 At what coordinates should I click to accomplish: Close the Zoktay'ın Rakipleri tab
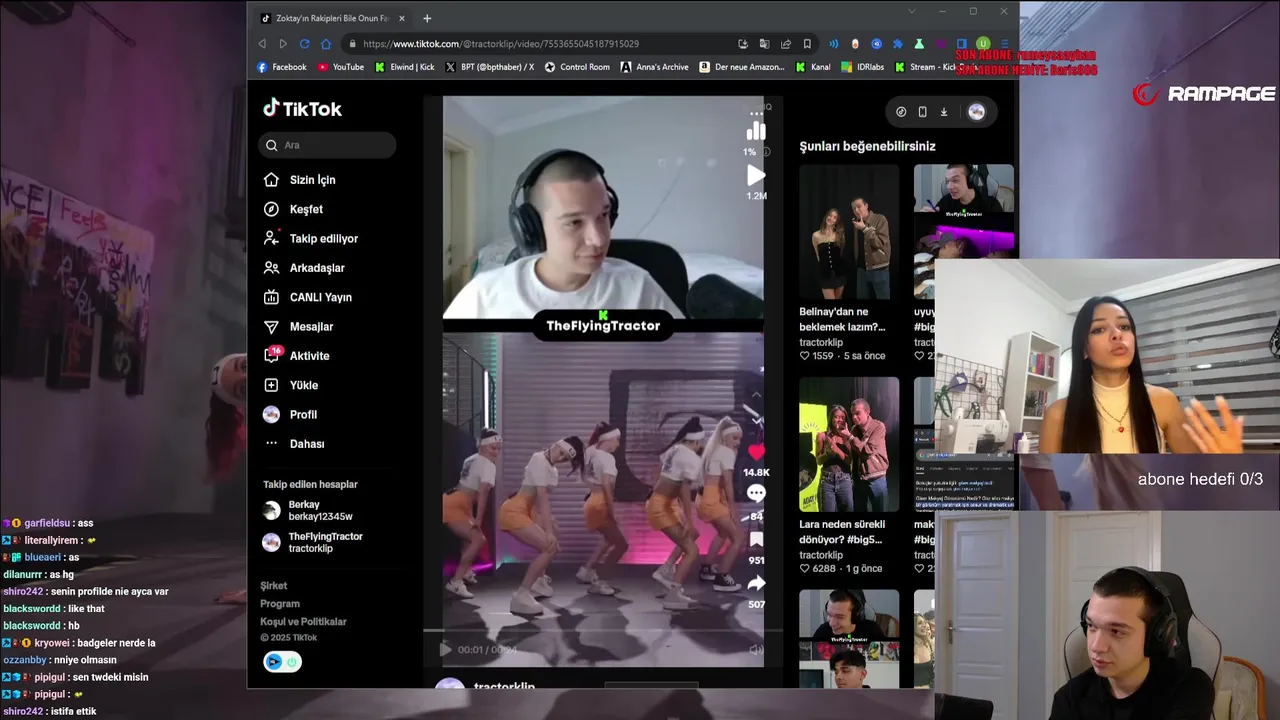point(402,18)
